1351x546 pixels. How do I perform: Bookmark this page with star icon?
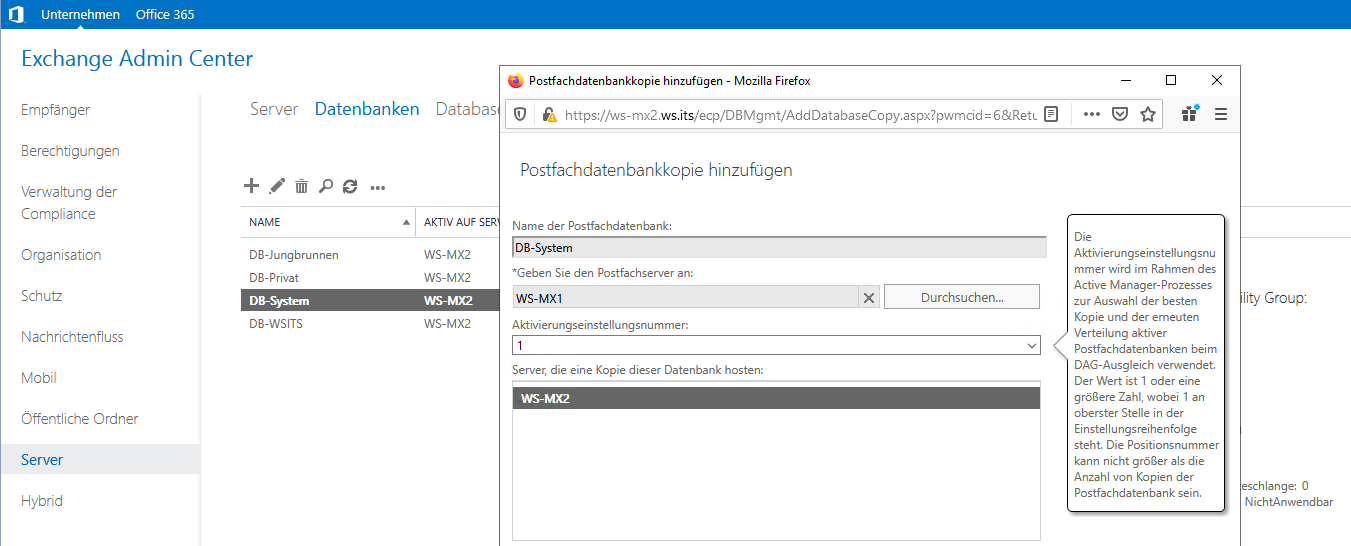click(x=1148, y=114)
